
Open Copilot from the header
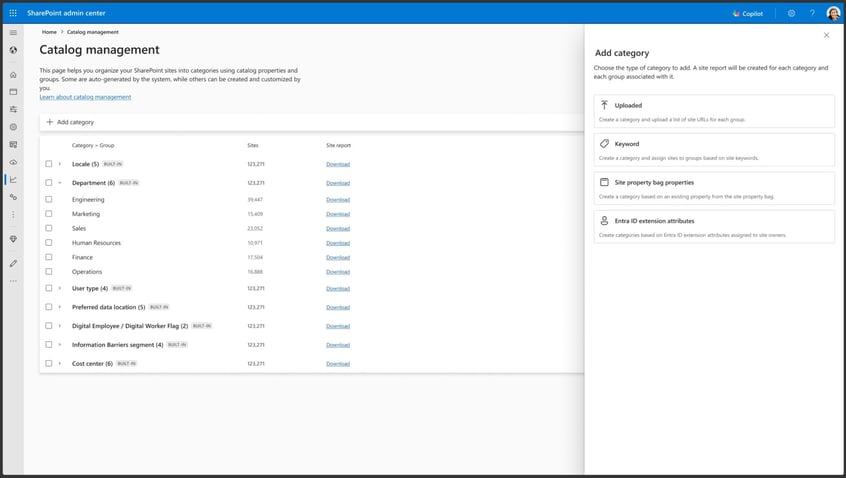click(748, 13)
